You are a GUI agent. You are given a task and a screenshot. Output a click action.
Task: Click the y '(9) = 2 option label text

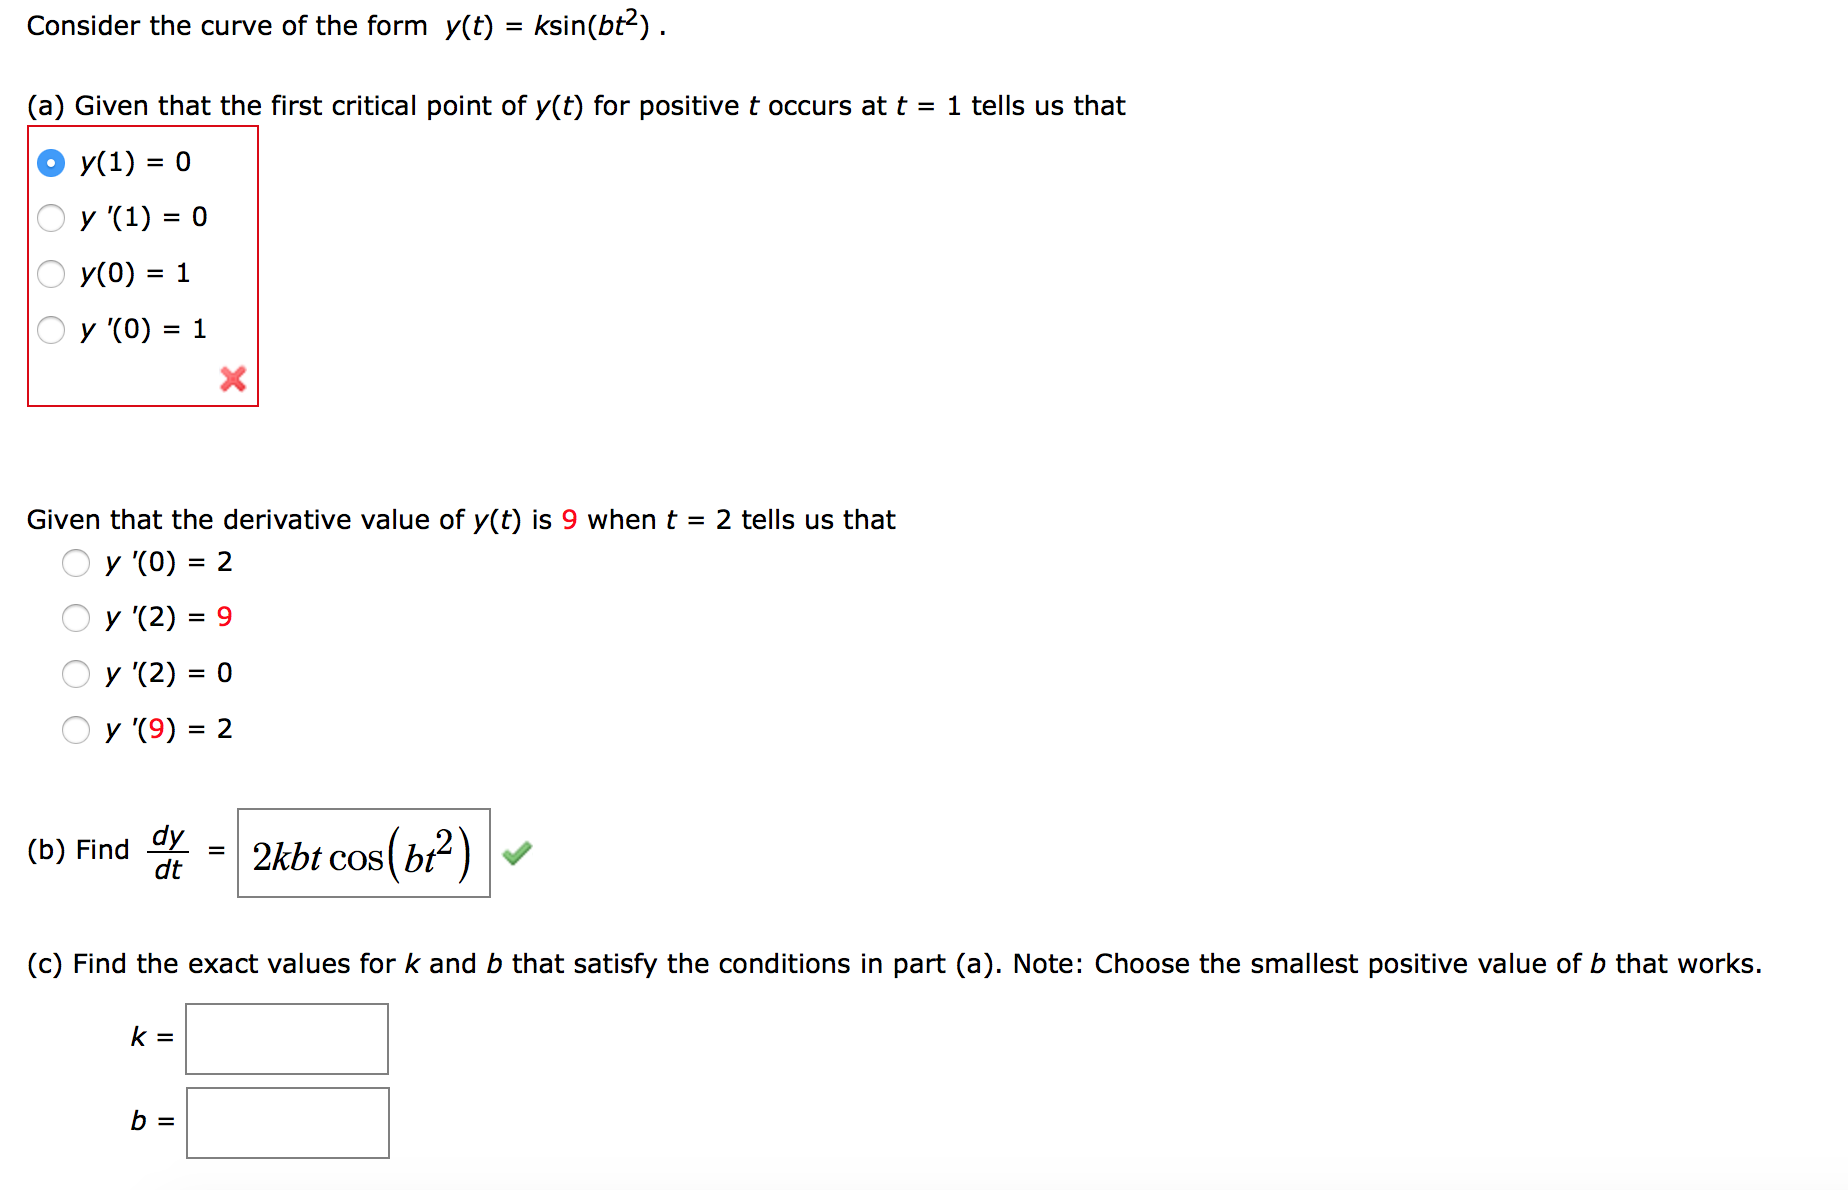coord(169,729)
